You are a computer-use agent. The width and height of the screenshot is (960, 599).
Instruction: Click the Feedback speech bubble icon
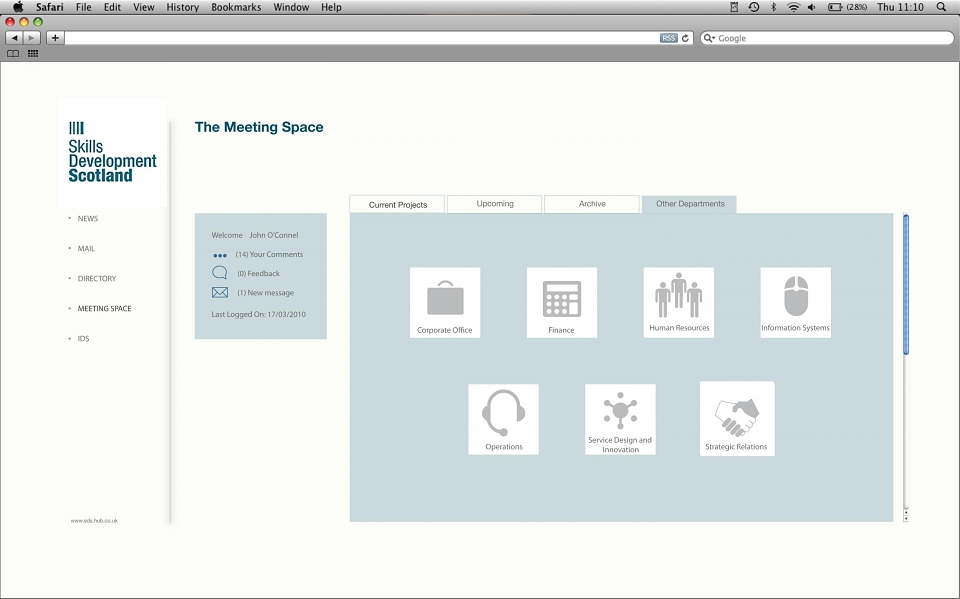tap(219, 273)
